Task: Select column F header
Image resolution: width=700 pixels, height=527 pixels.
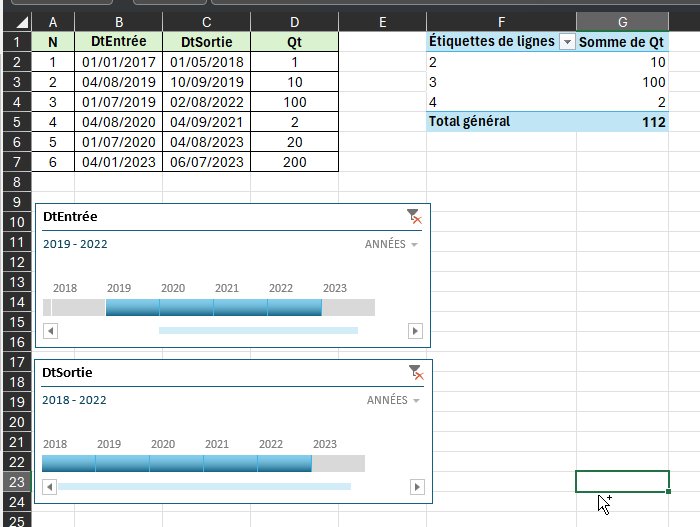Action: [501, 22]
